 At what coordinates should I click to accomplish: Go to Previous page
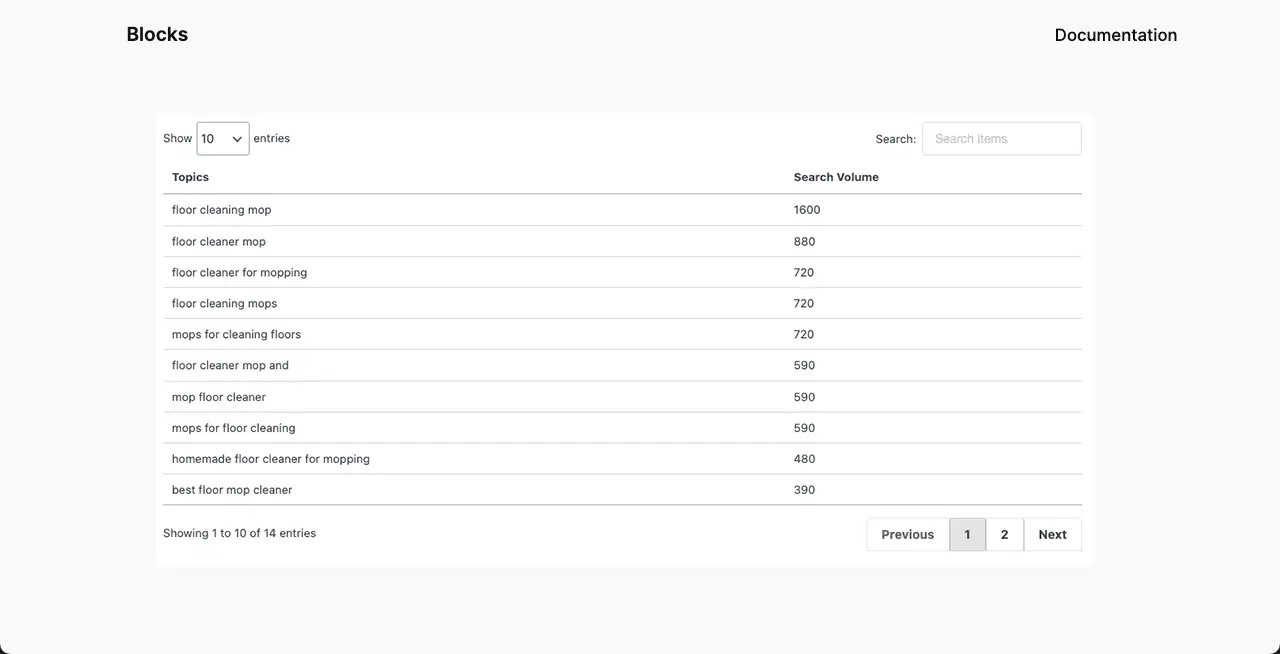click(907, 534)
